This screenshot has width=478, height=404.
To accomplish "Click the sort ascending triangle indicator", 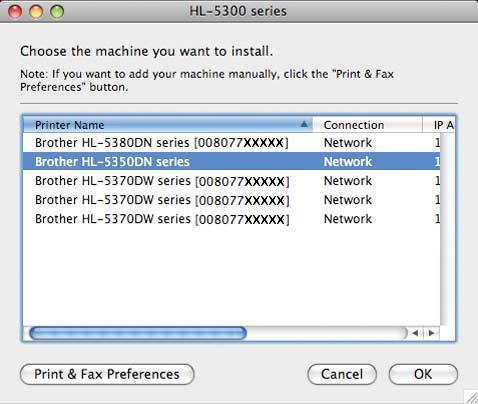I will [x=304, y=124].
